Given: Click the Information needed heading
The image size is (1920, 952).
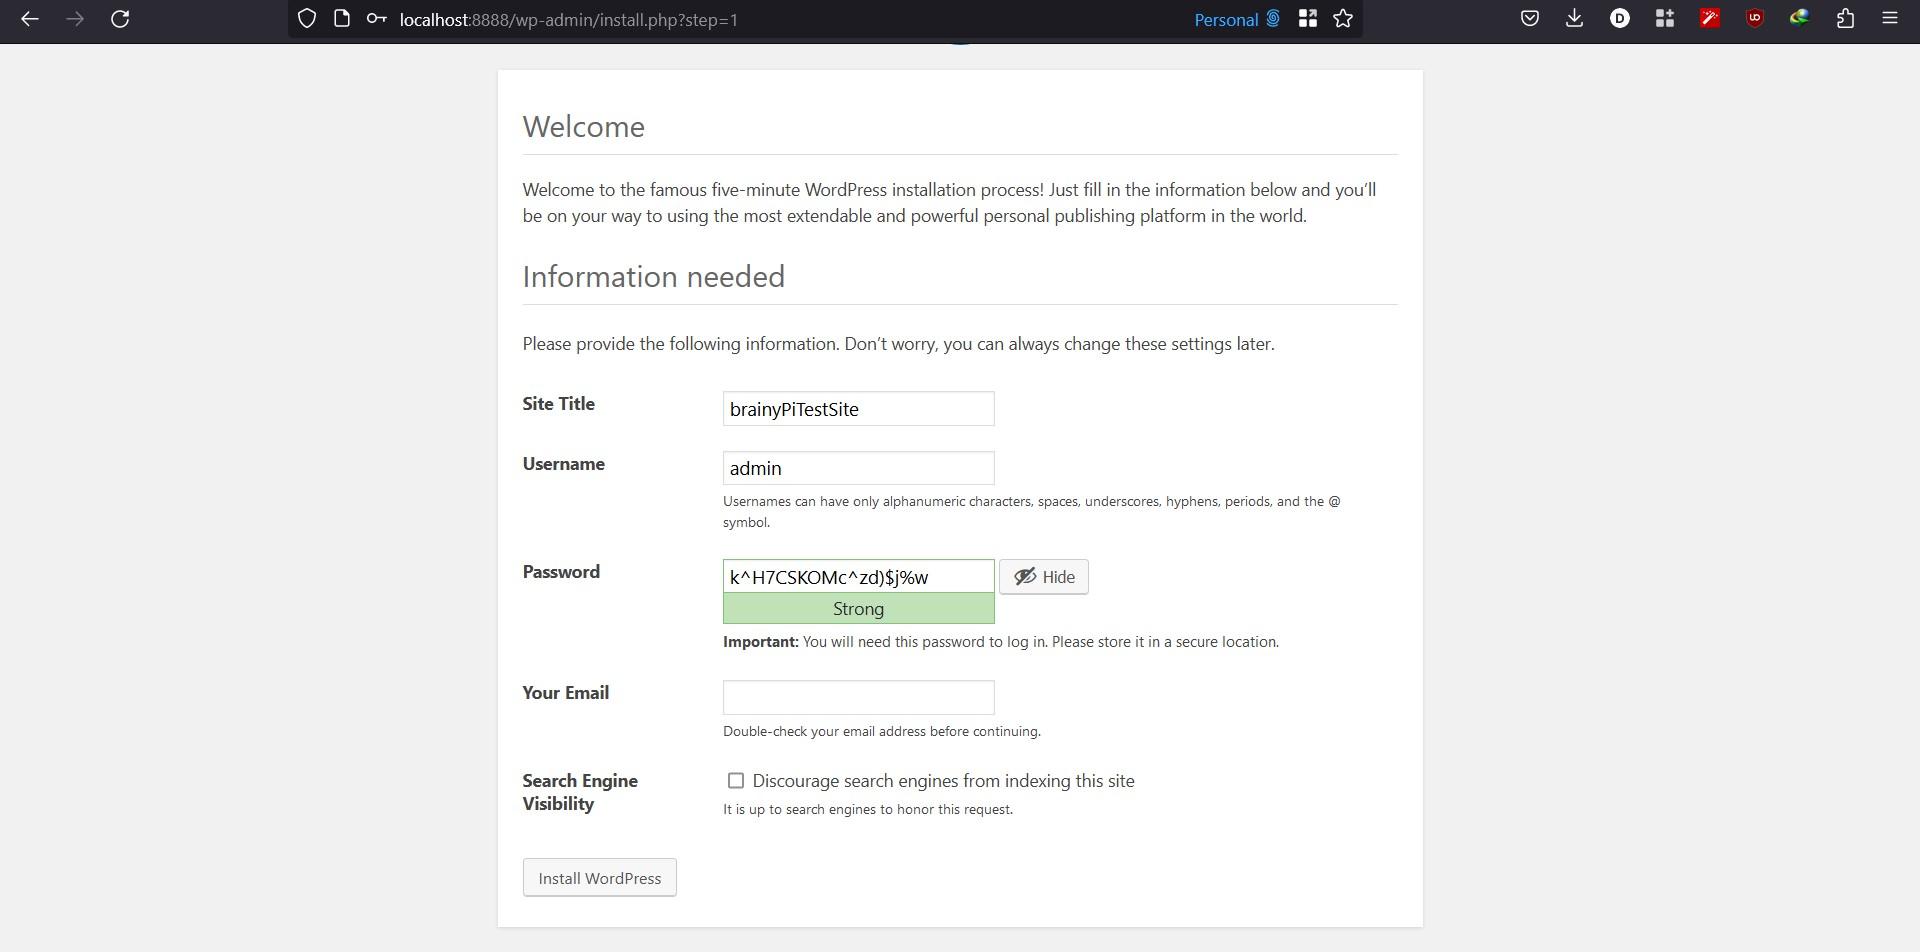Looking at the screenshot, I should [653, 277].
